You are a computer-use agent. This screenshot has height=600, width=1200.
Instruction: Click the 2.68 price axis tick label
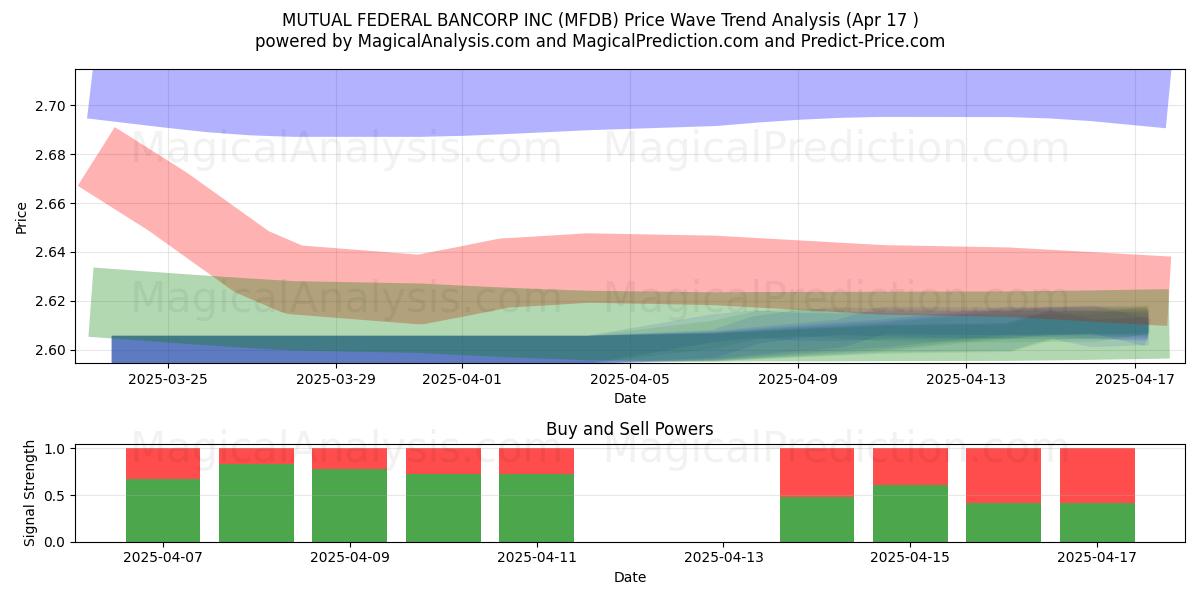coord(49,155)
